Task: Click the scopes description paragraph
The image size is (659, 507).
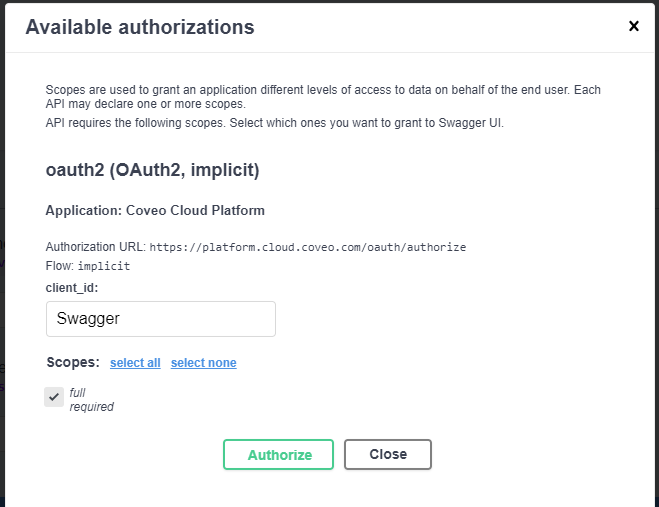Action: click(x=323, y=97)
